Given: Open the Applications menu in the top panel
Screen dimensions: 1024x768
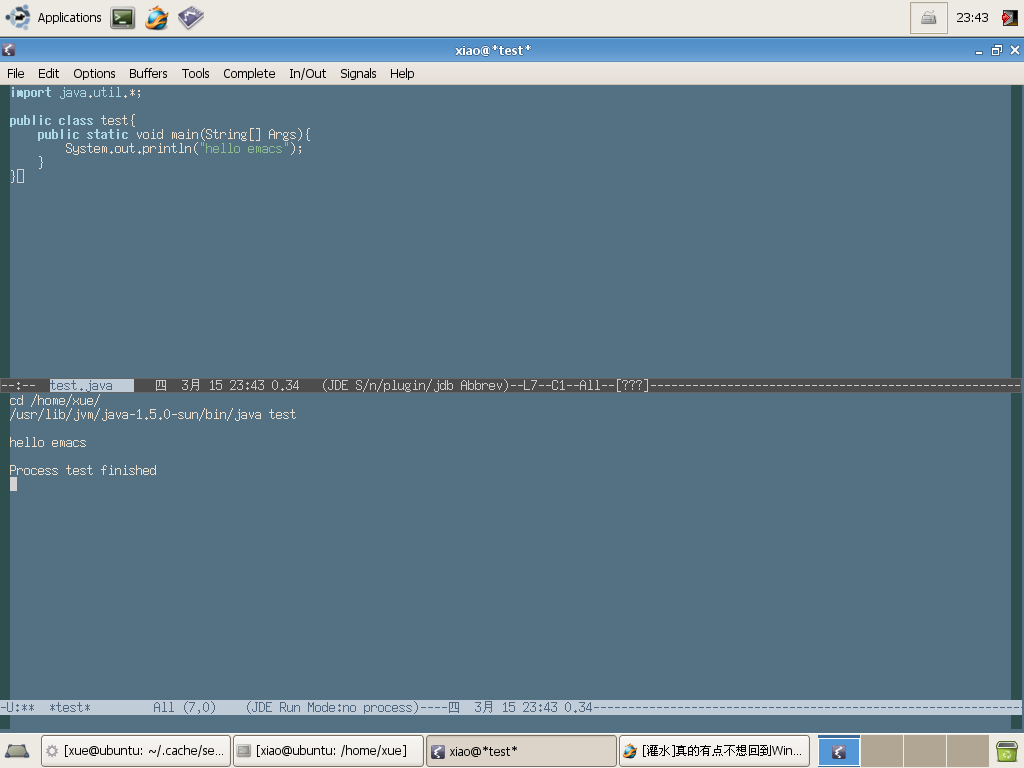Looking at the screenshot, I should coord(54,18).
